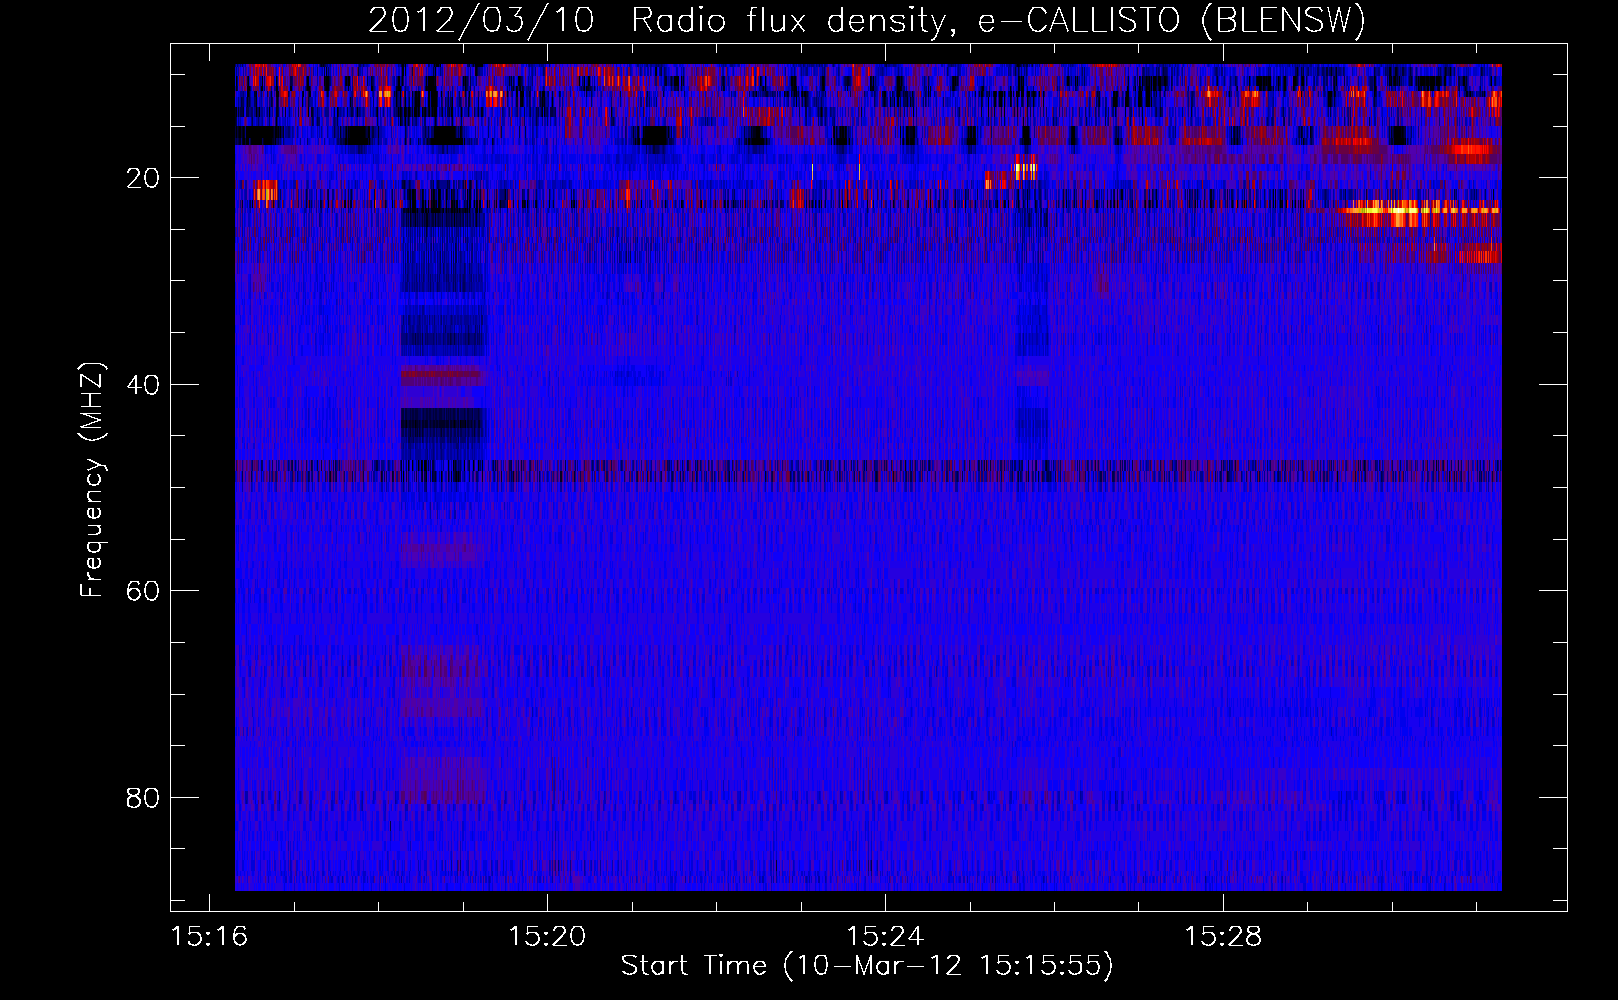This screenshot has width=1618, height=1000.
Task: Click the plot title containing "e-CALLISTO (BLENSW)"
Action: tap(867, 20)
